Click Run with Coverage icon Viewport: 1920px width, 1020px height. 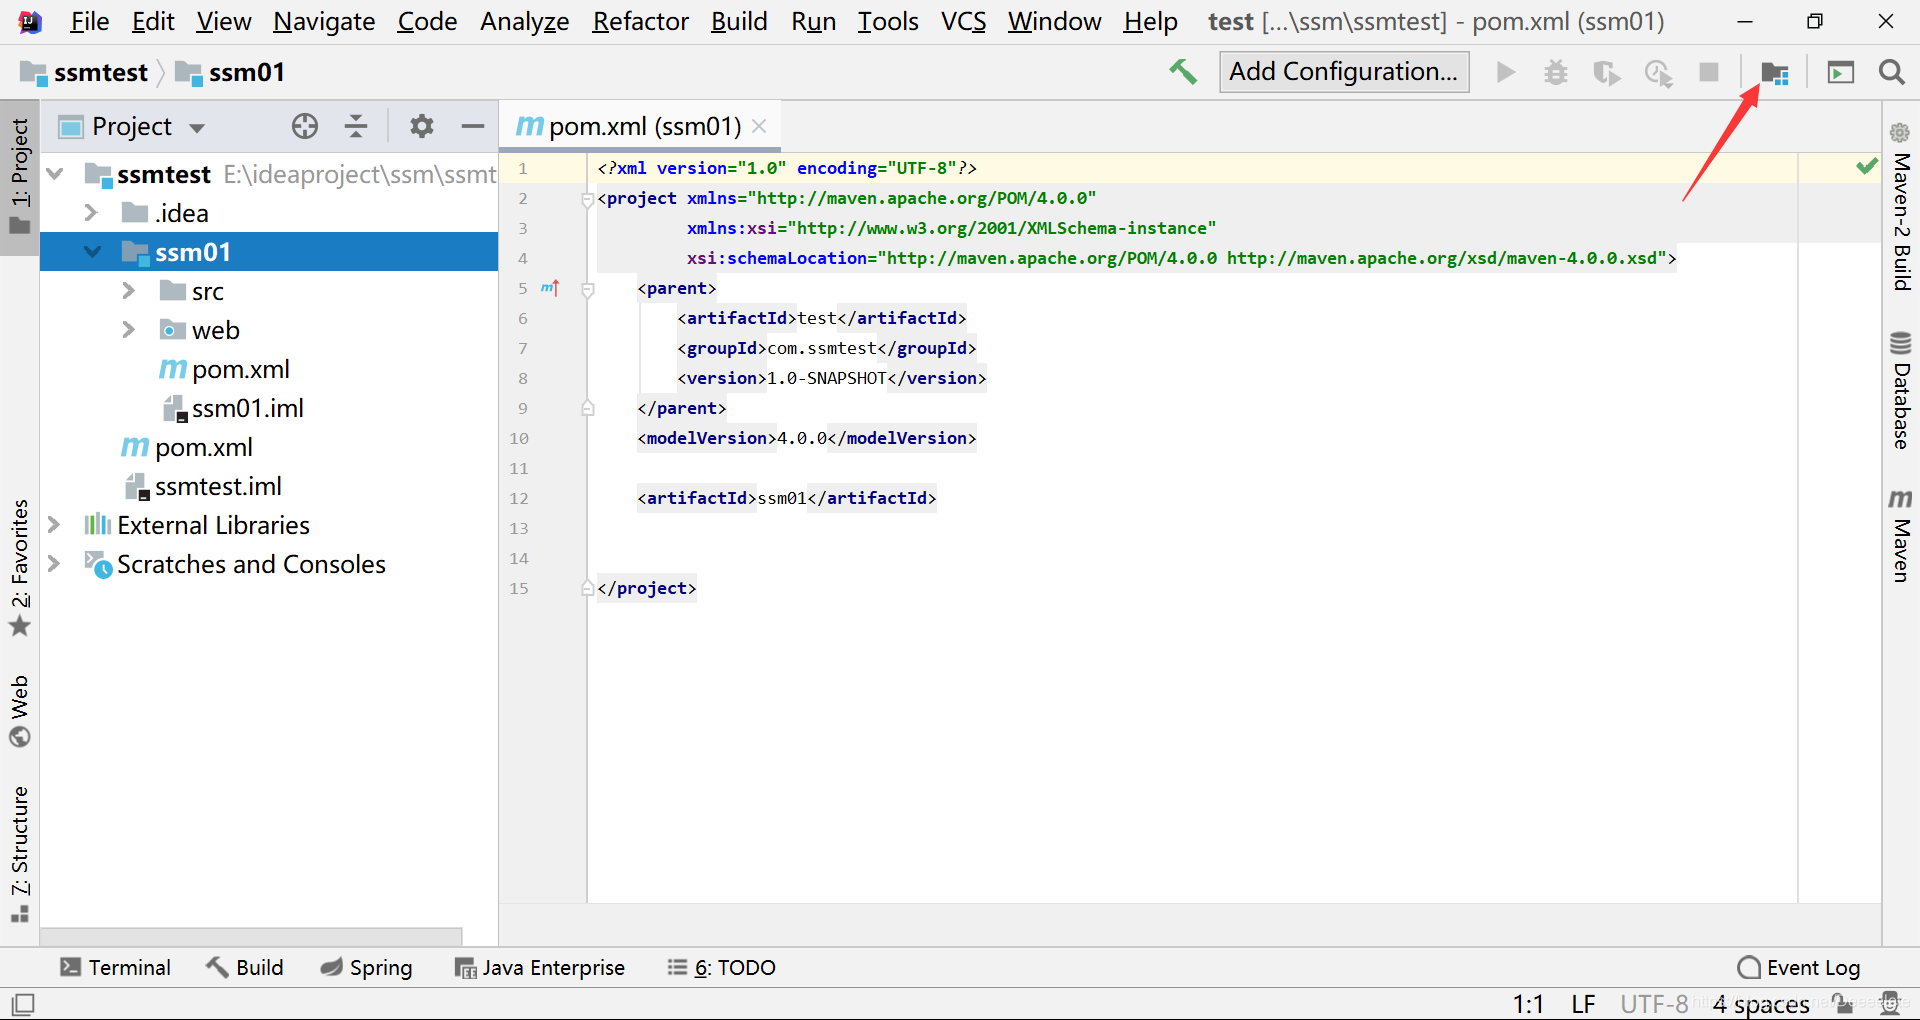coord(1607,73)
